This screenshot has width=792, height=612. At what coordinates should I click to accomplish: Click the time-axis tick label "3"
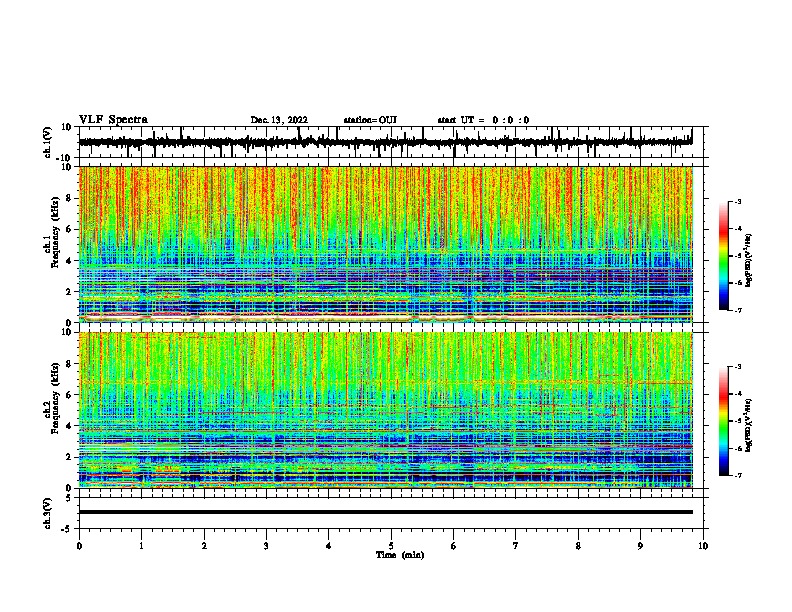266,546
